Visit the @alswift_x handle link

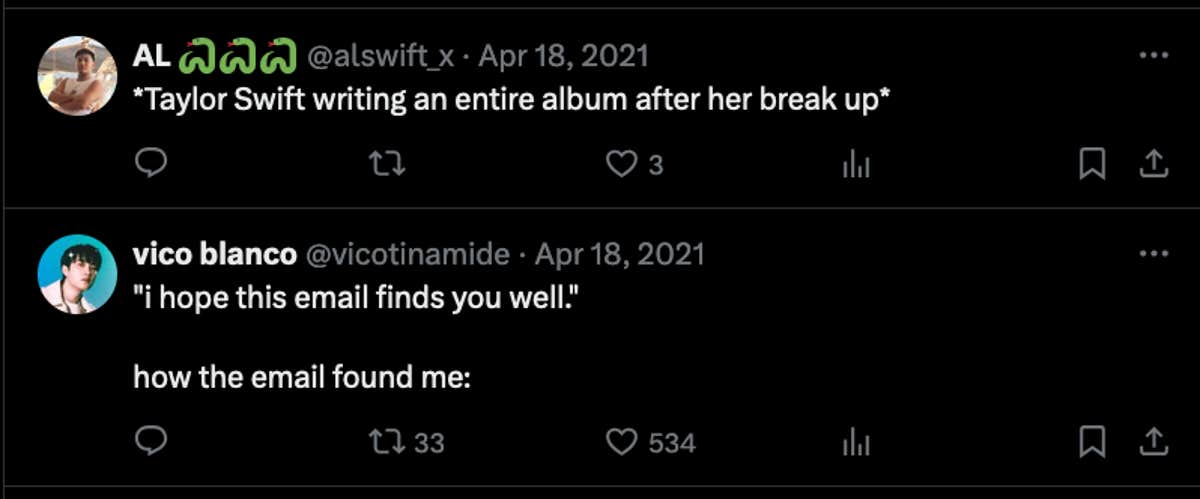click(x=381, y=56)
